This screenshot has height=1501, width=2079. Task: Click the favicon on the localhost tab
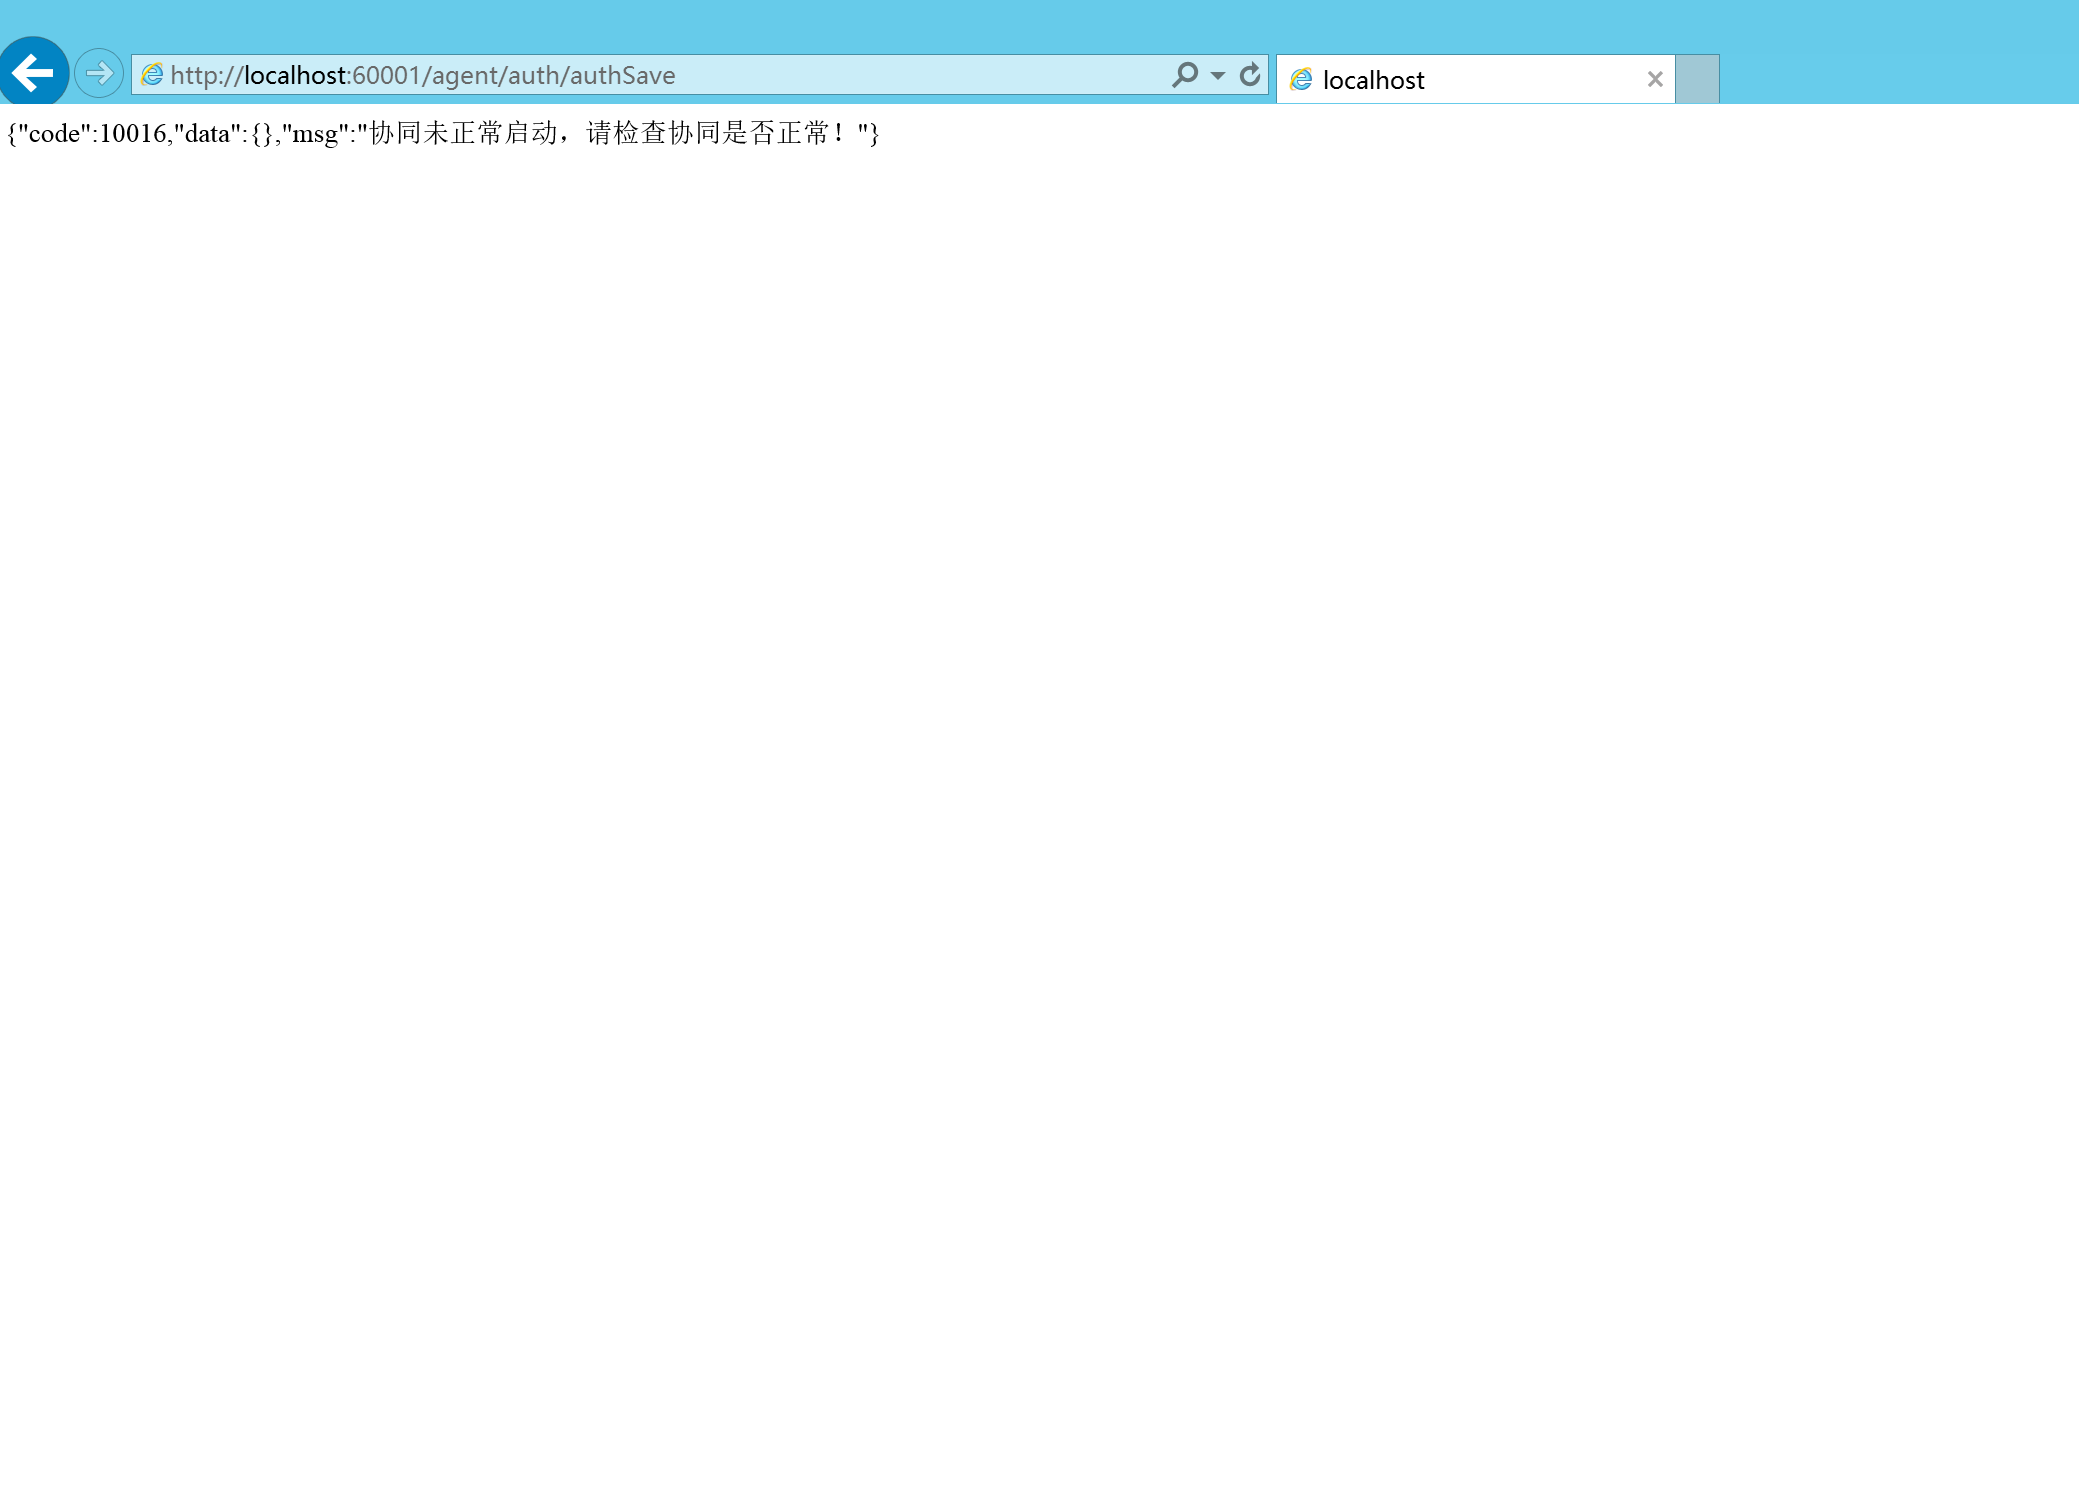coord(1301,80)
